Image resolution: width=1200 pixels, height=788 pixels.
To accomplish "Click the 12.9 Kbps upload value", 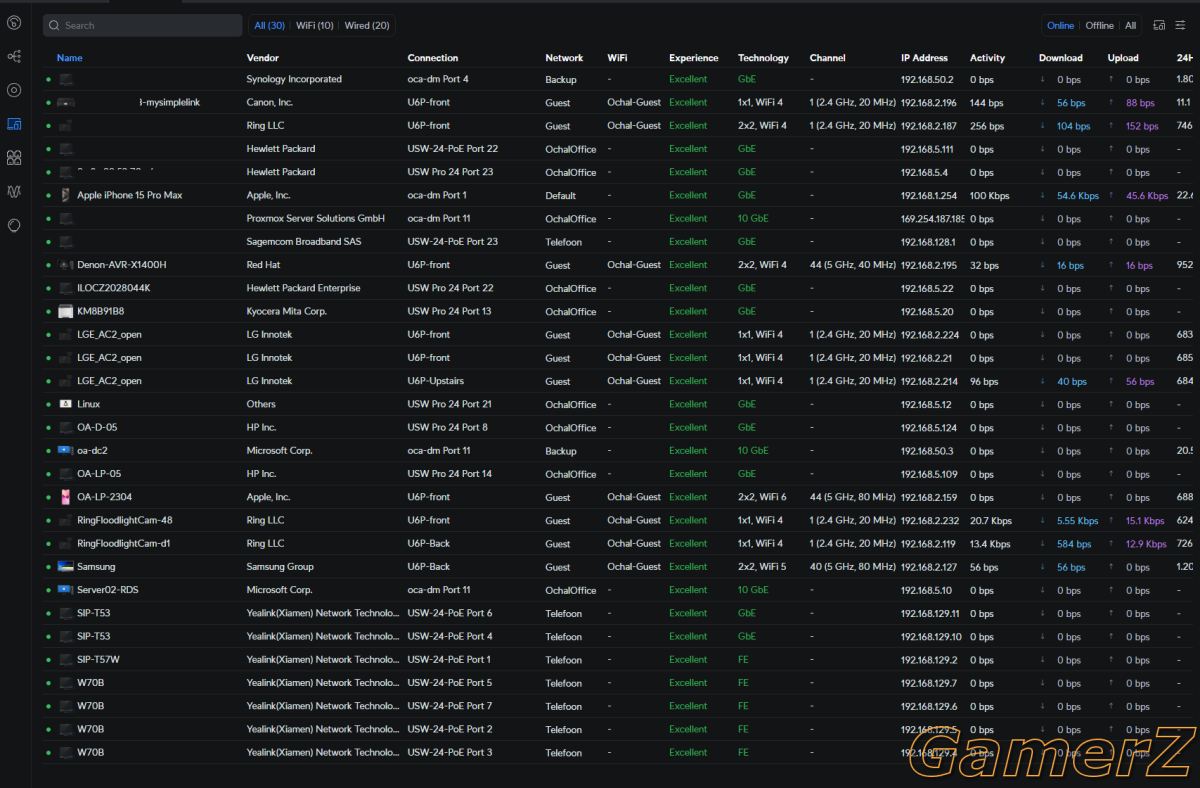I will tap(1146, 544).
